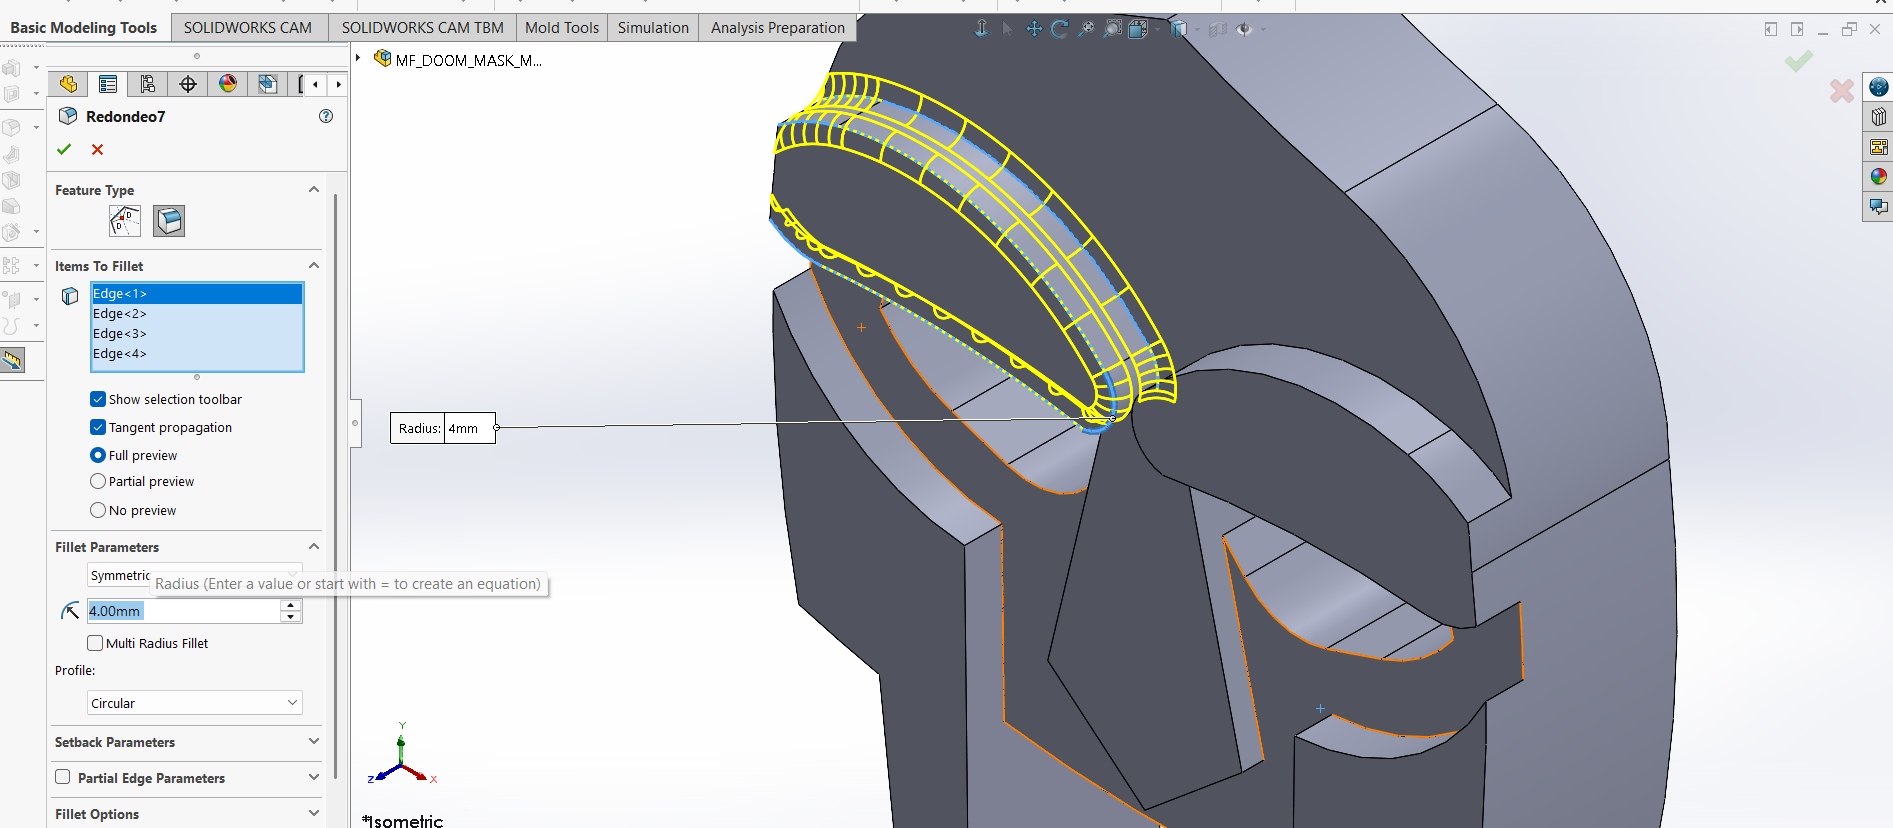
Task: Open the Symmetric fillet method dropdown
Action: pos(195,575)
